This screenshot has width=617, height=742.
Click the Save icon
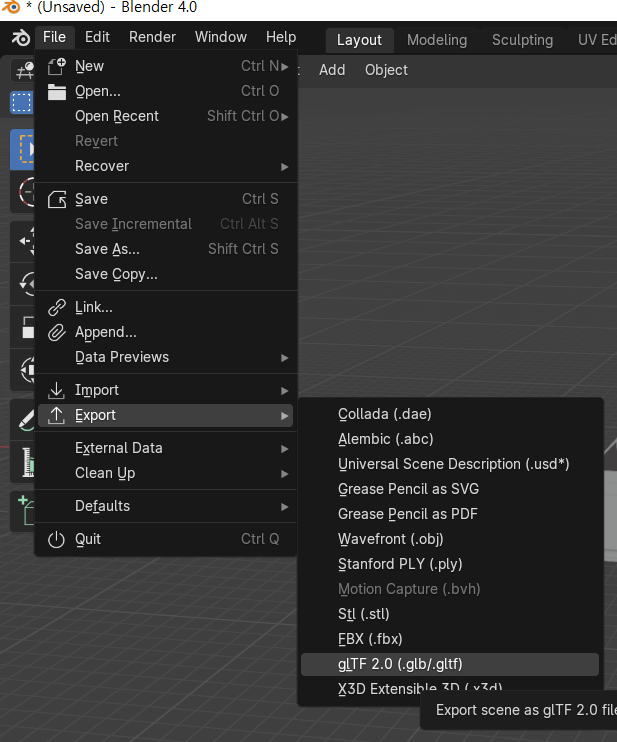pos(57,200)
